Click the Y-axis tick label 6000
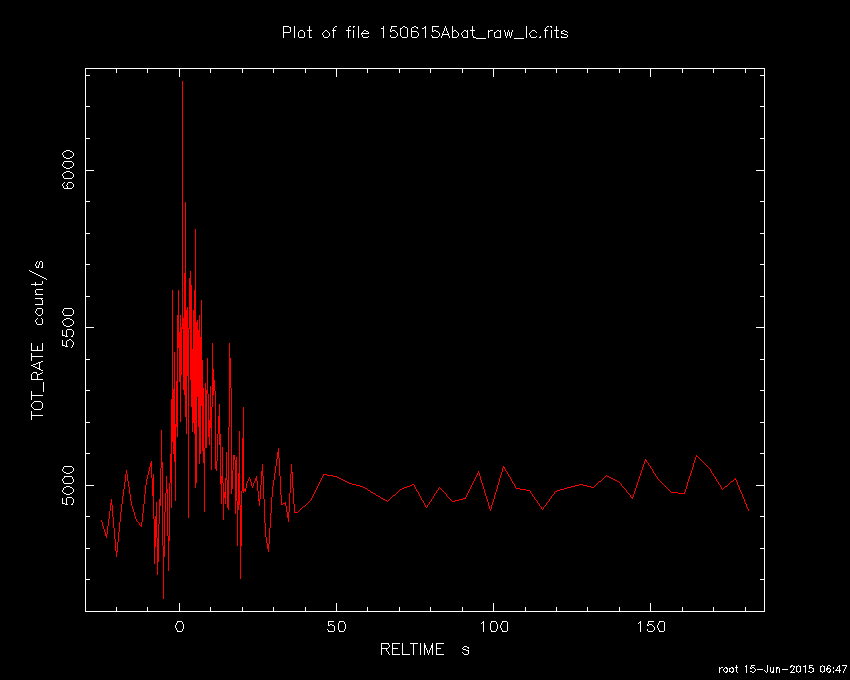 [x=69, y=170]
